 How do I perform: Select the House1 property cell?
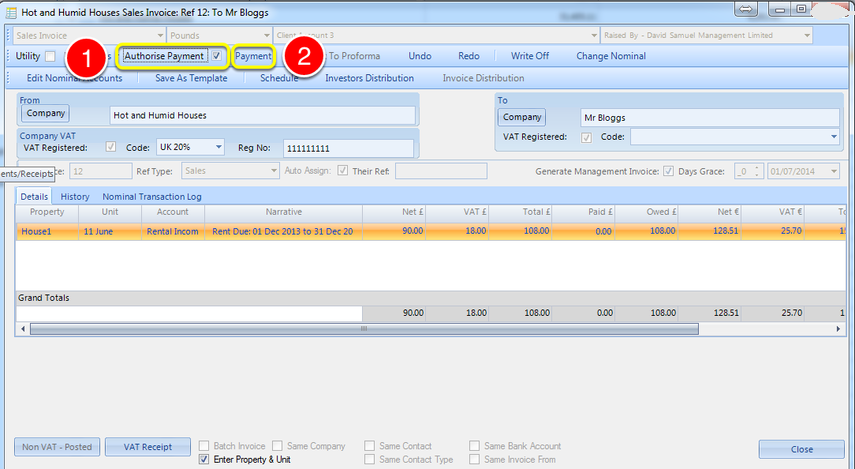[x=47, y=231]
